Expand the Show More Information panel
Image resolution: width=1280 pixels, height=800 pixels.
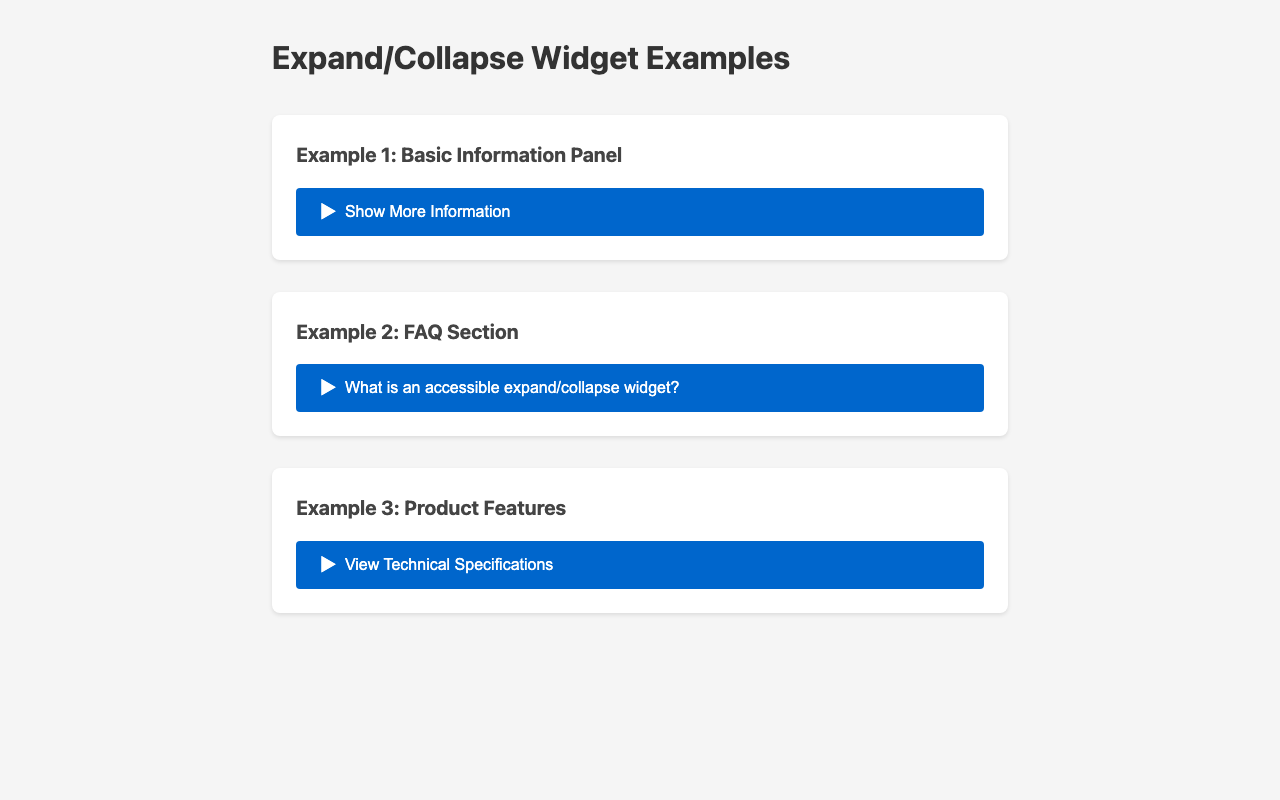640,212
